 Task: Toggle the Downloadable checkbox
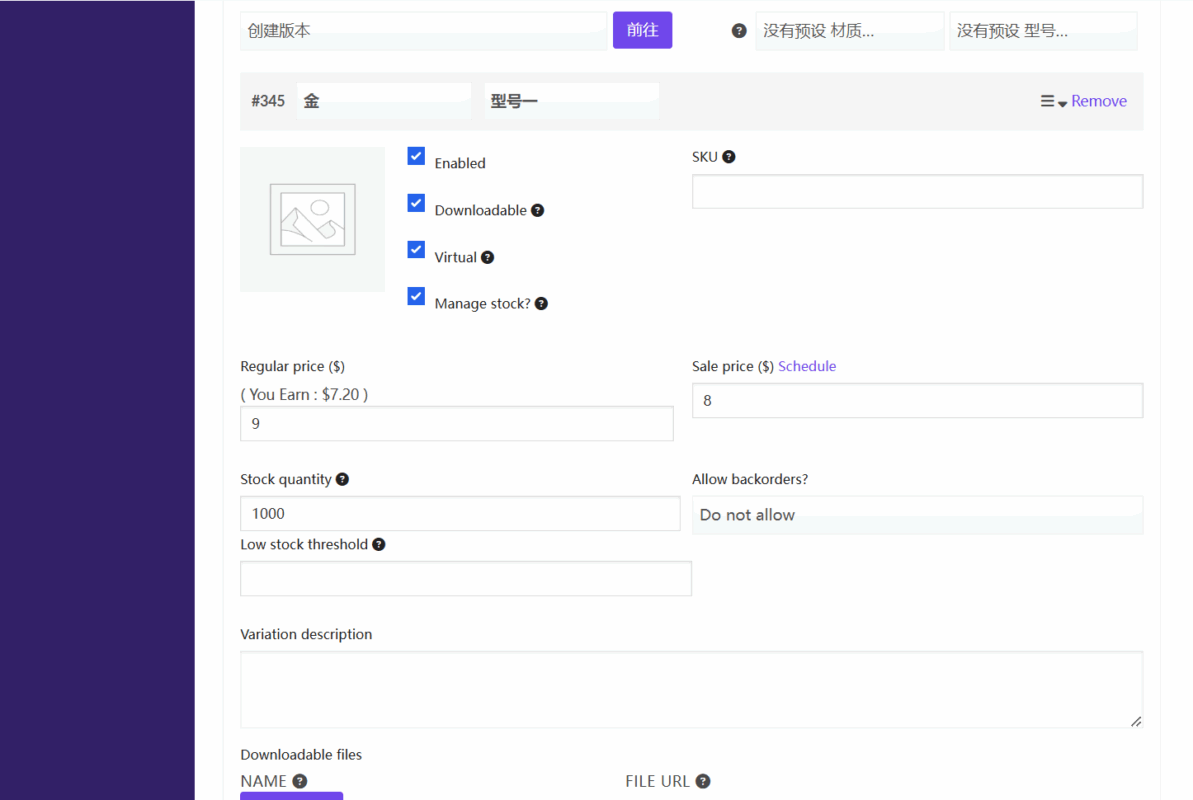416,203
